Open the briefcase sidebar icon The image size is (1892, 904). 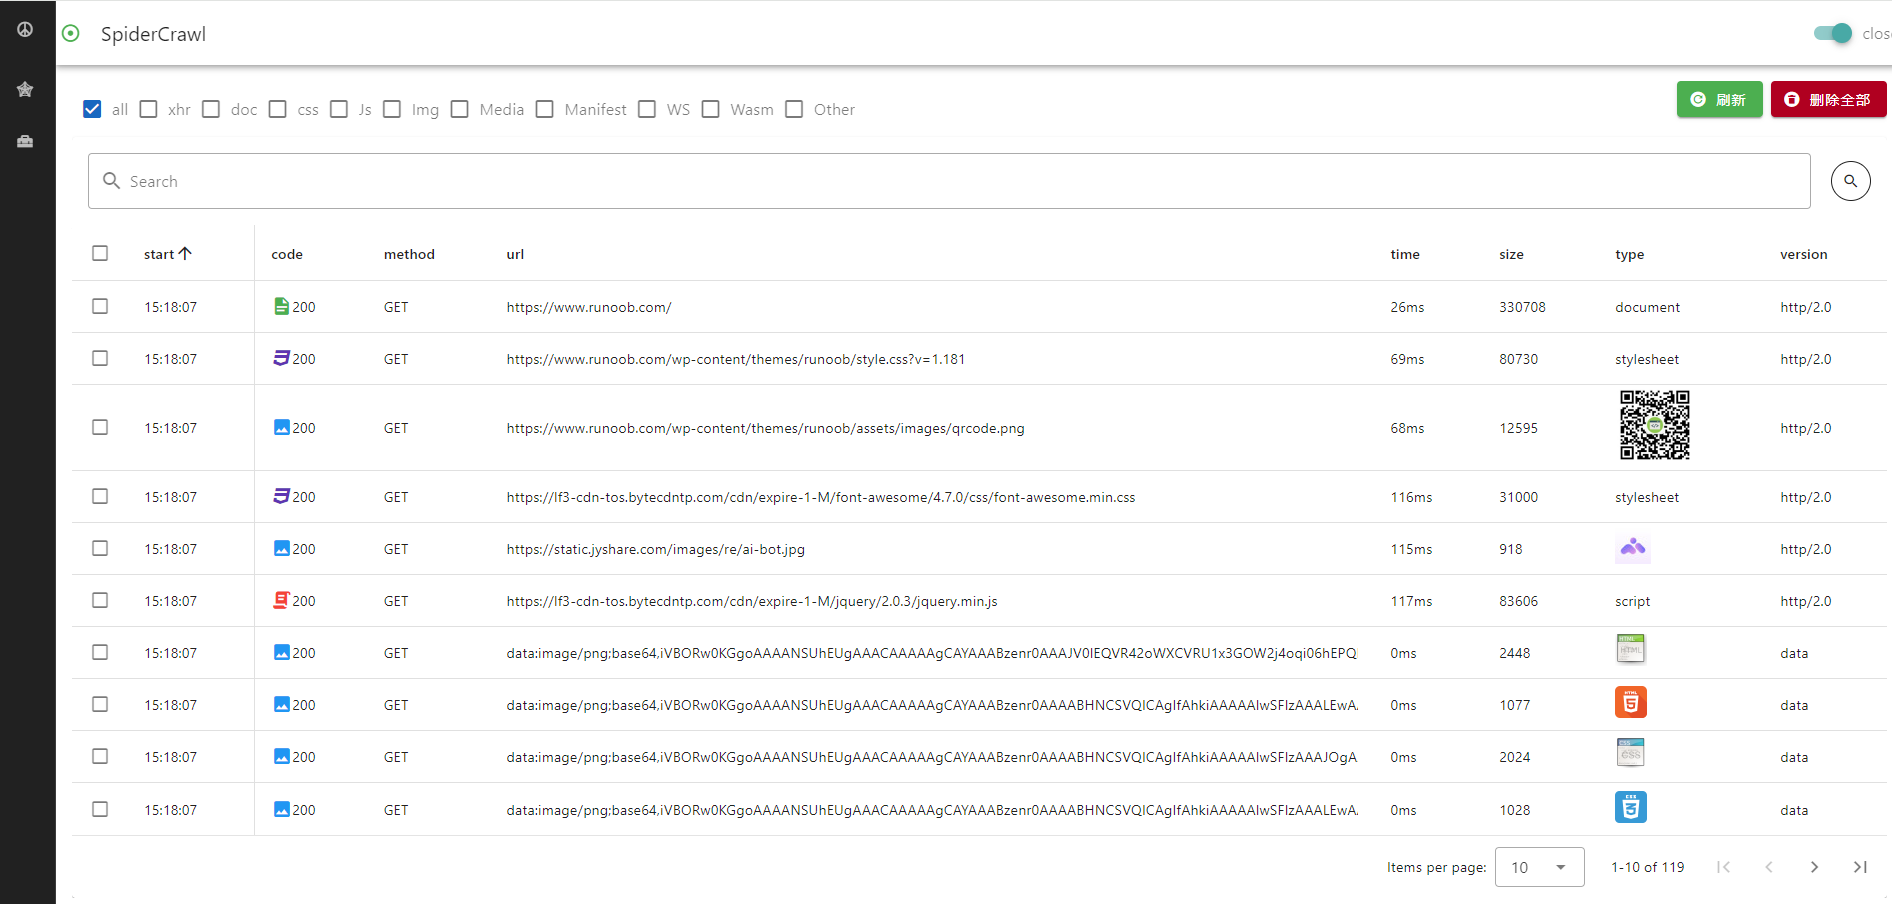(25, 142)
